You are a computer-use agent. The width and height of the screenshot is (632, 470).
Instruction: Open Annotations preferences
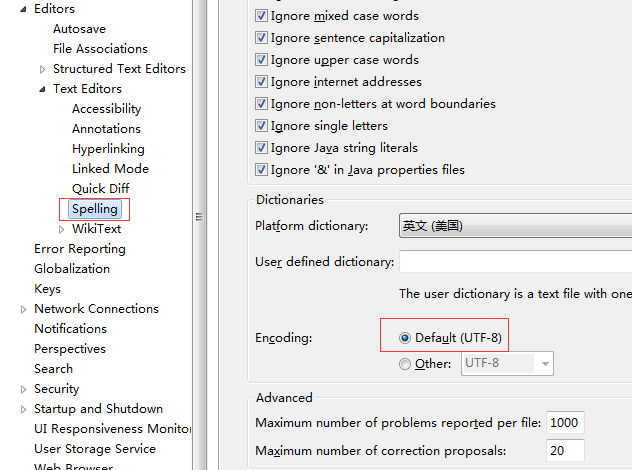pyautogui.click(x=106, y=129)
